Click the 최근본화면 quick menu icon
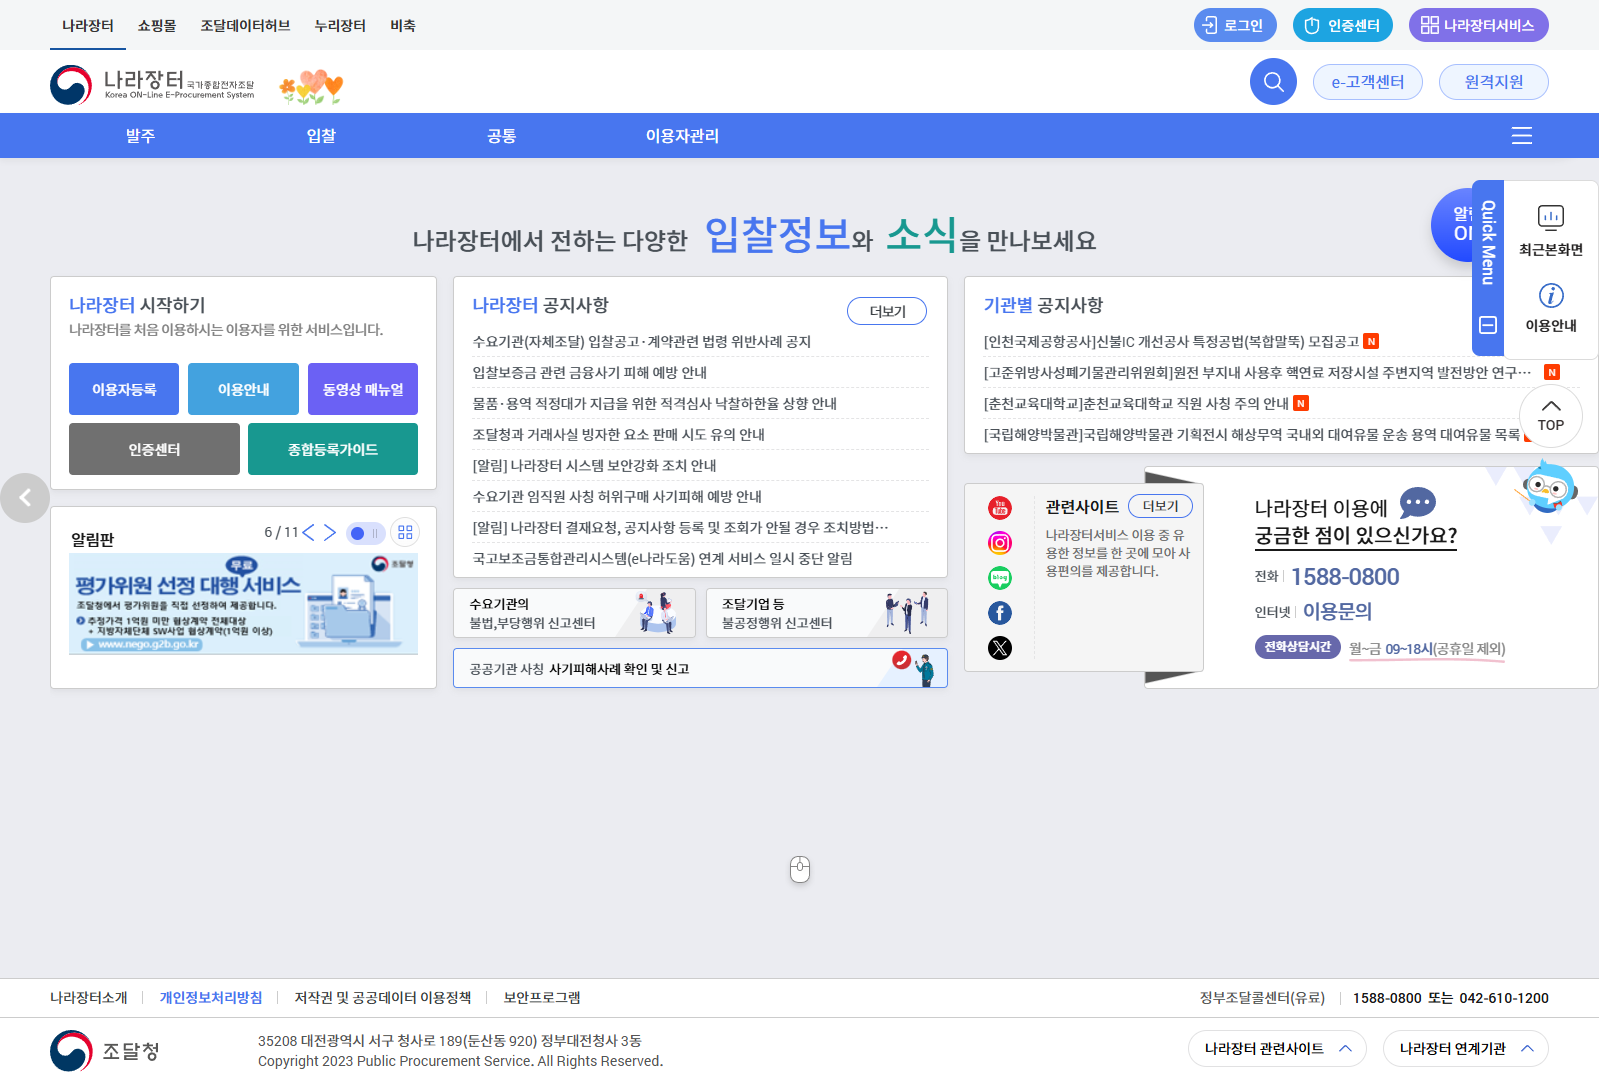This screenshot has height=1084, width=1599. click(1551, 231)
